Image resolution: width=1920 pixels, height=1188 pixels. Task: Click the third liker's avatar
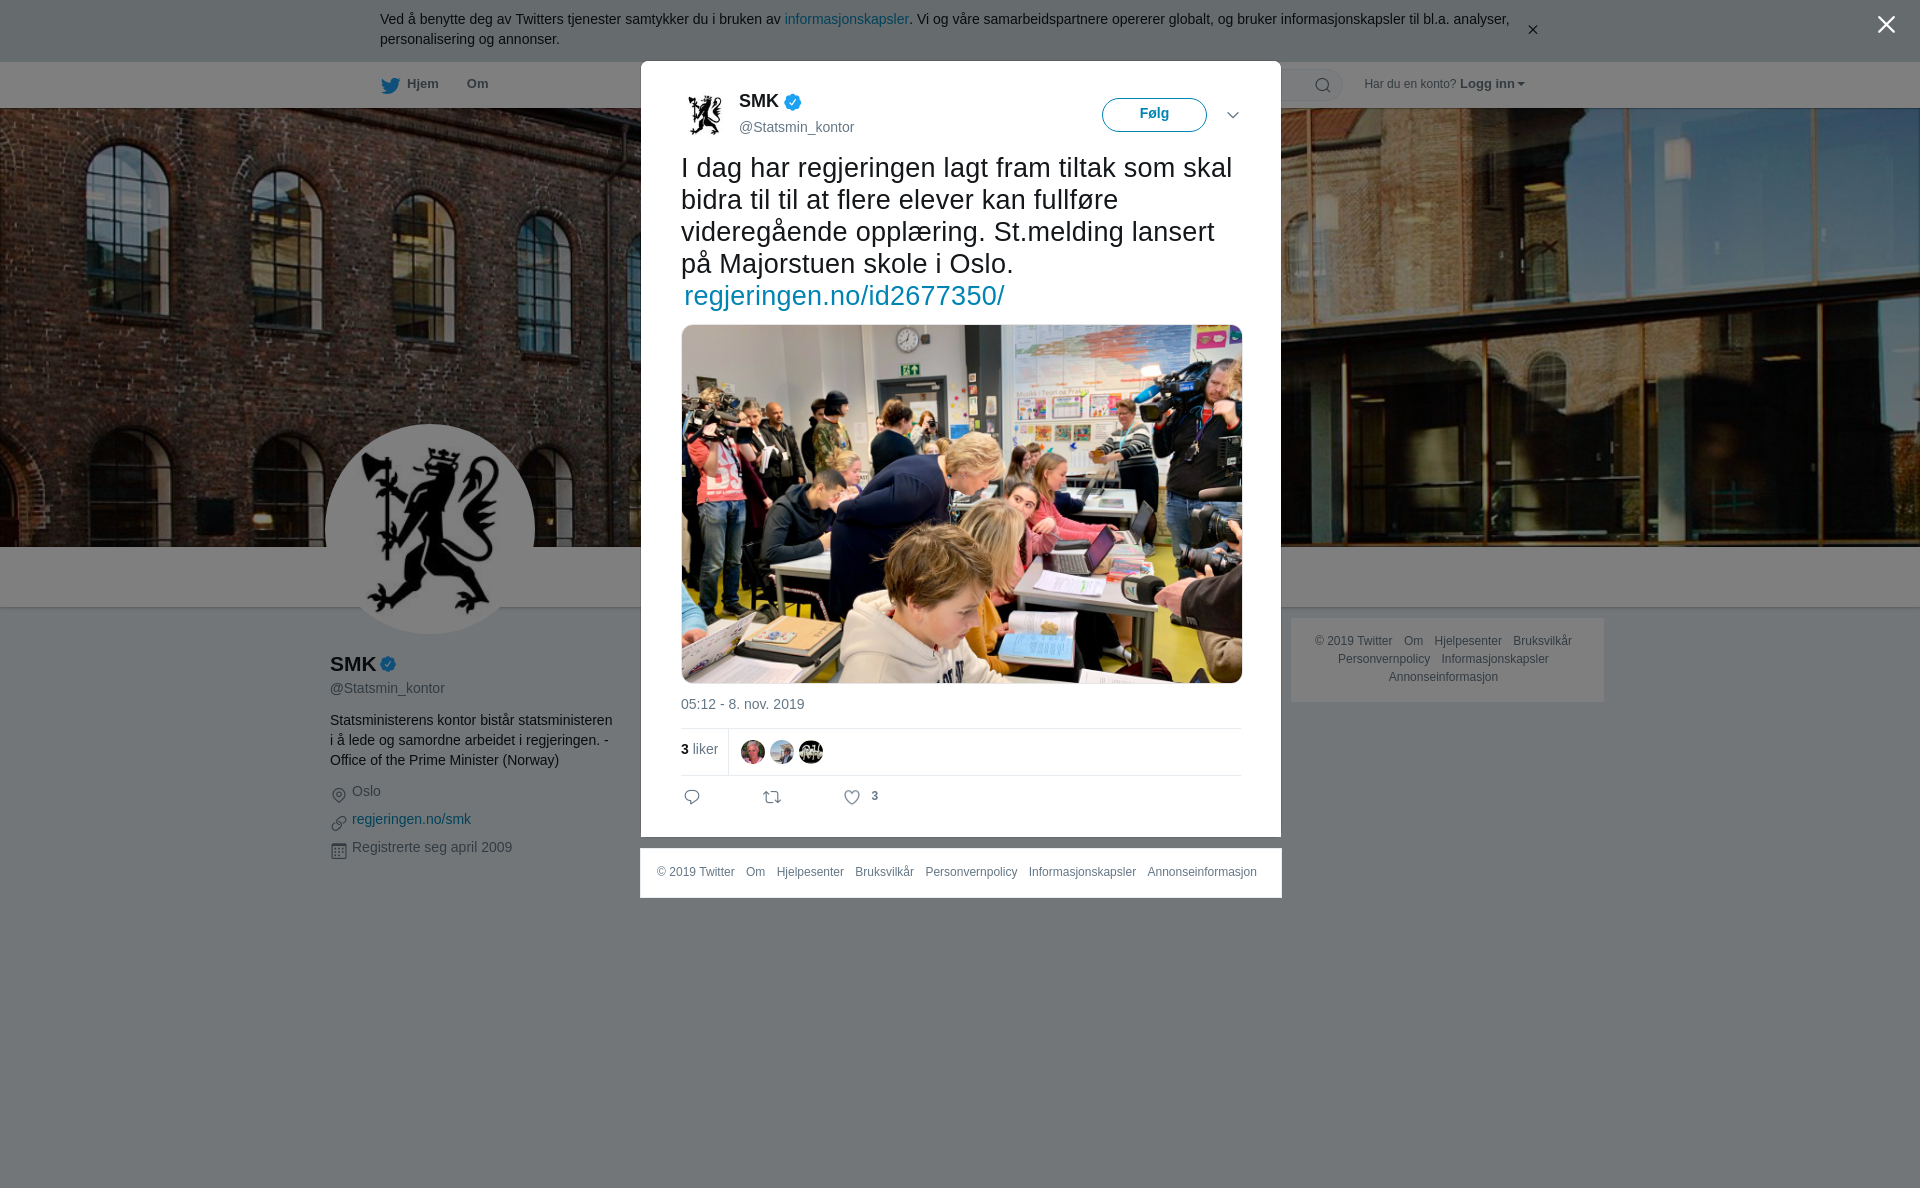(x=811, y=752)
